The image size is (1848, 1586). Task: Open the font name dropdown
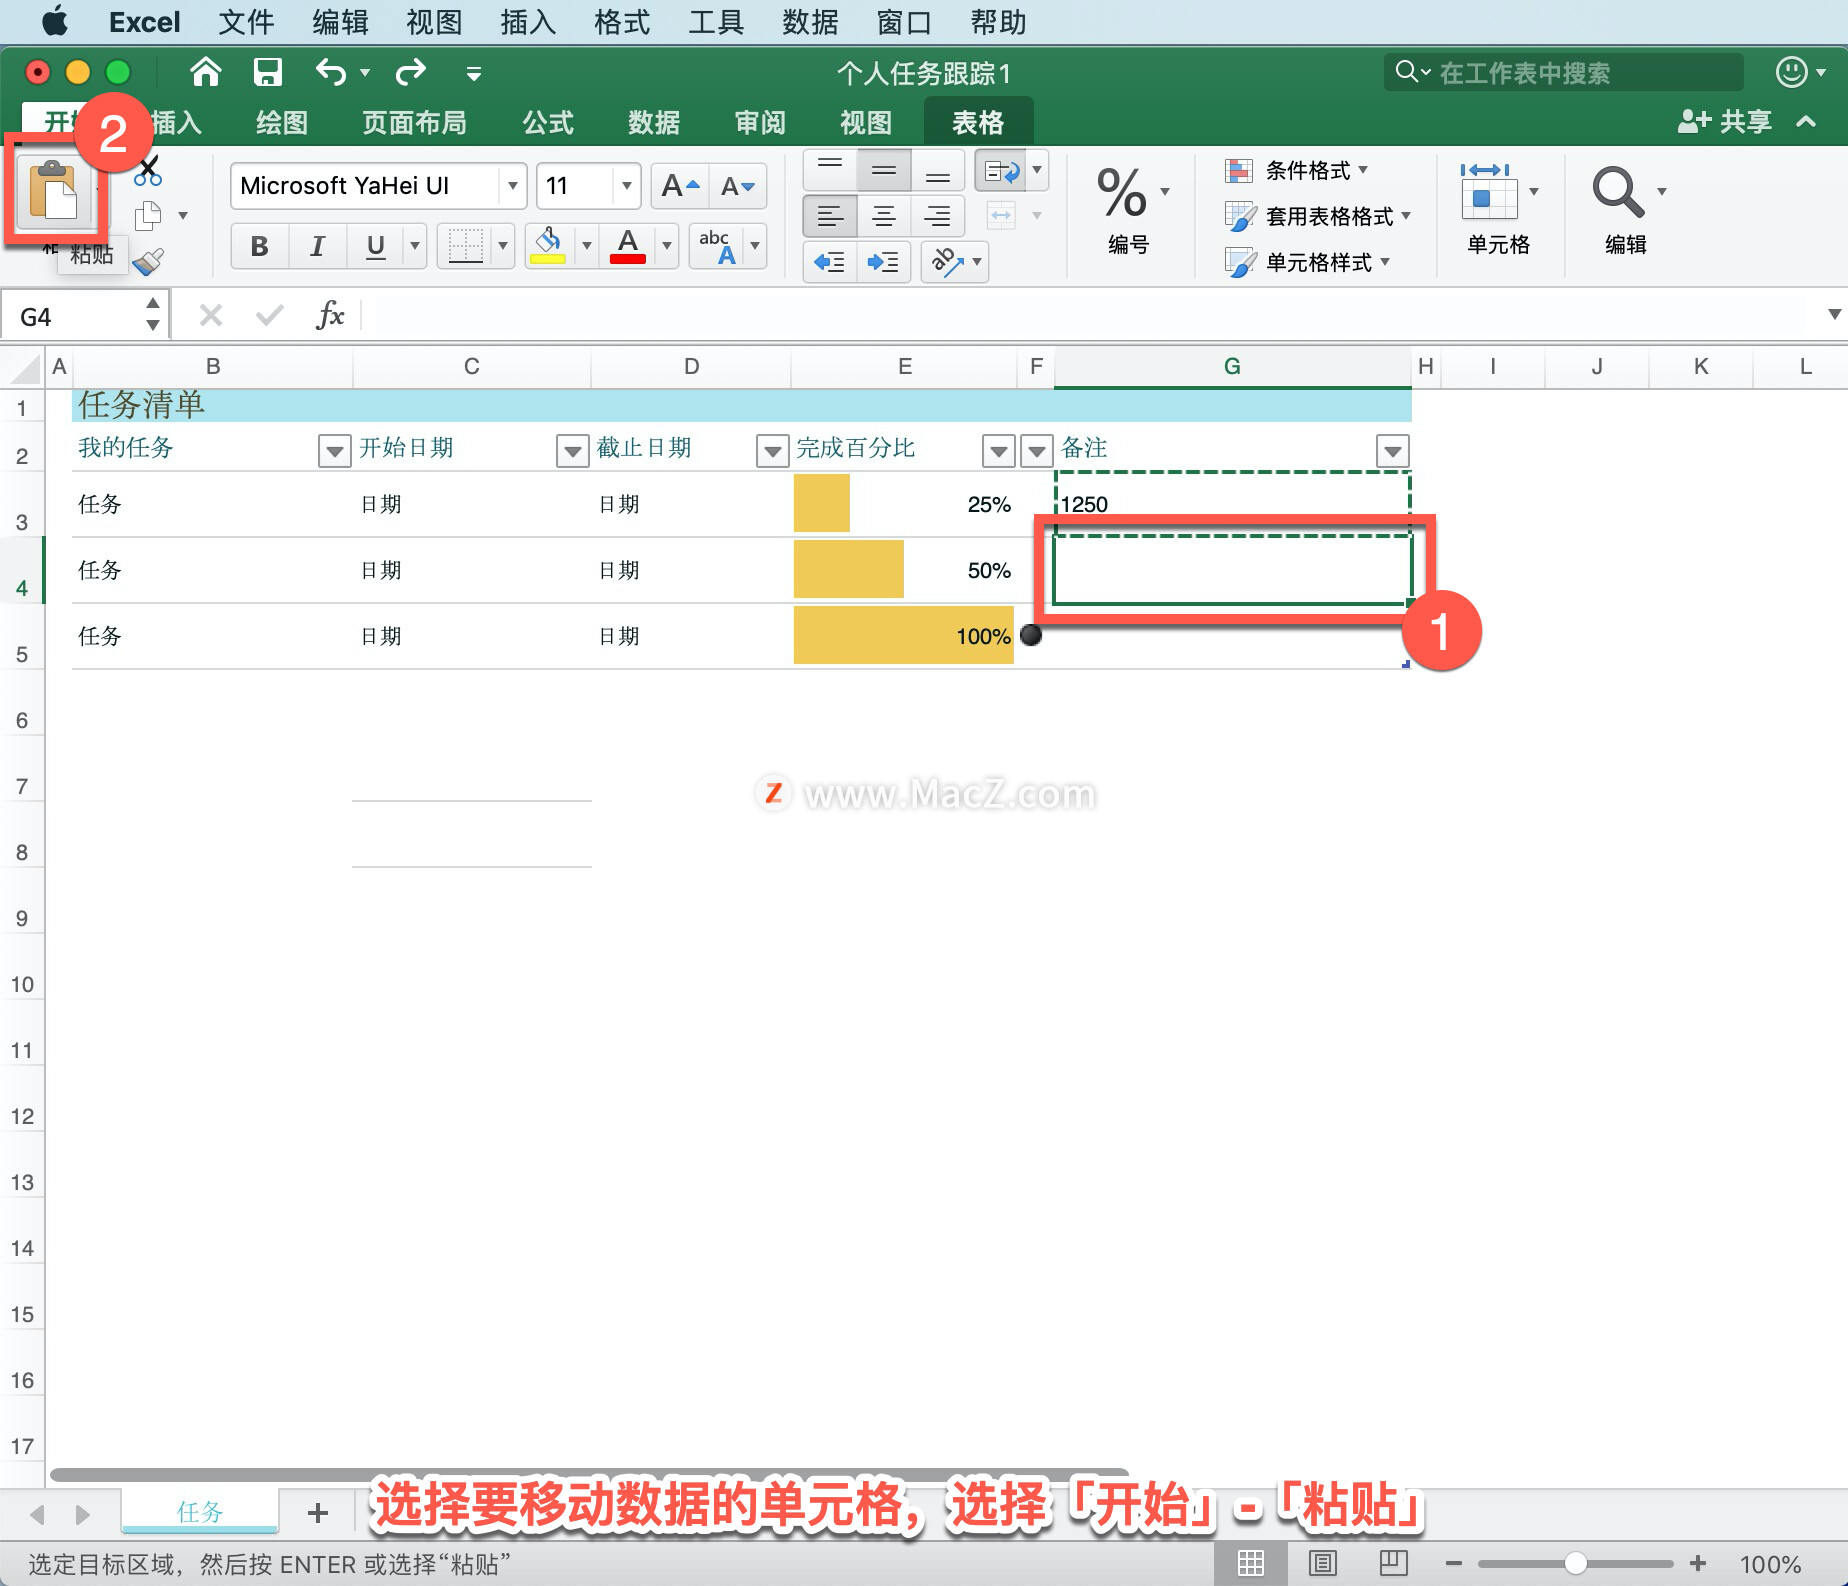[512, 186]
